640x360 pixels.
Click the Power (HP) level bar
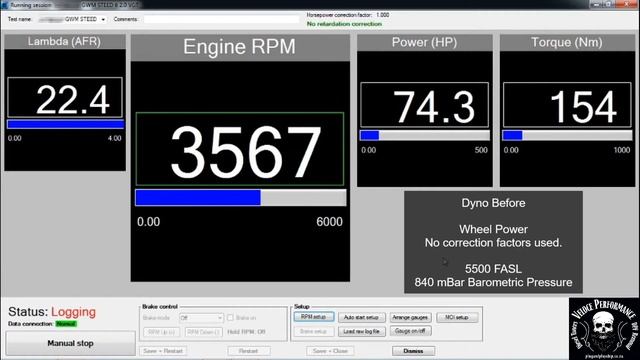click(424, 135)
